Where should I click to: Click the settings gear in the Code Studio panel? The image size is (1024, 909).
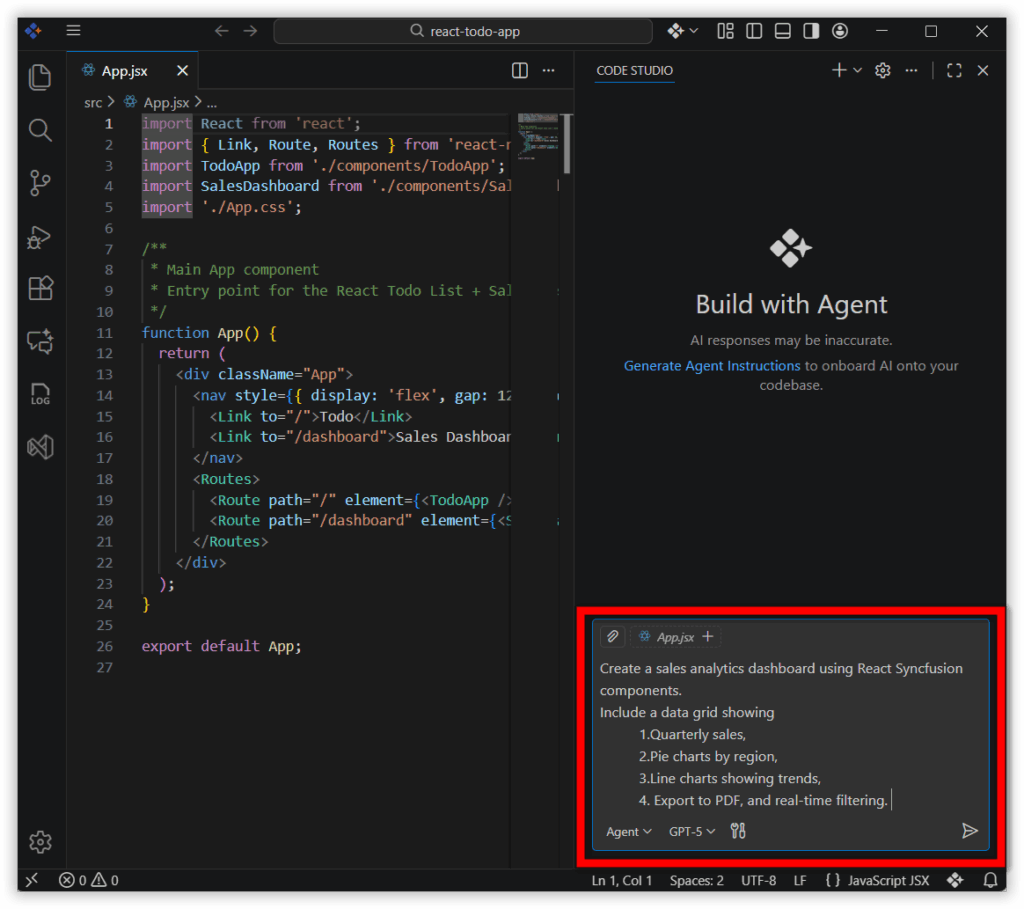coord(882,70)
